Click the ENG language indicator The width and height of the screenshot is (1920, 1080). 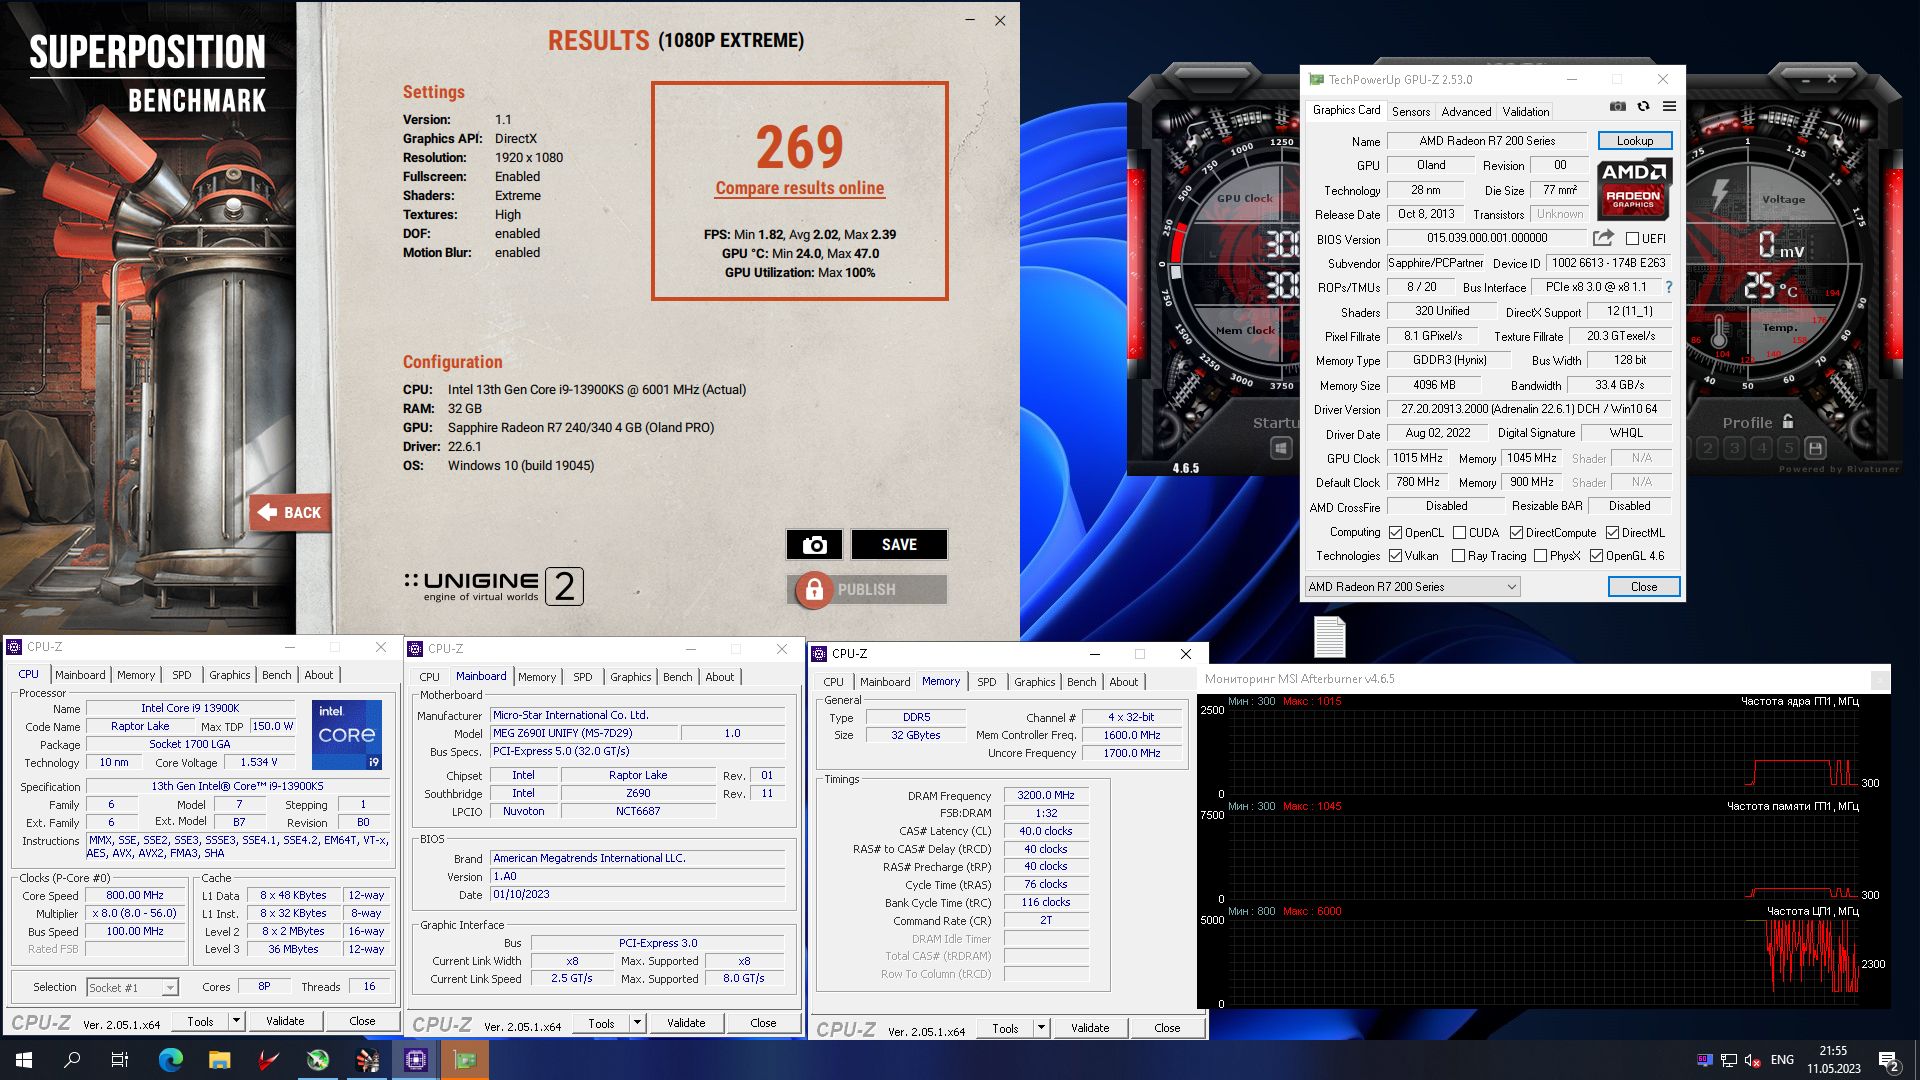[1782, 1060]
